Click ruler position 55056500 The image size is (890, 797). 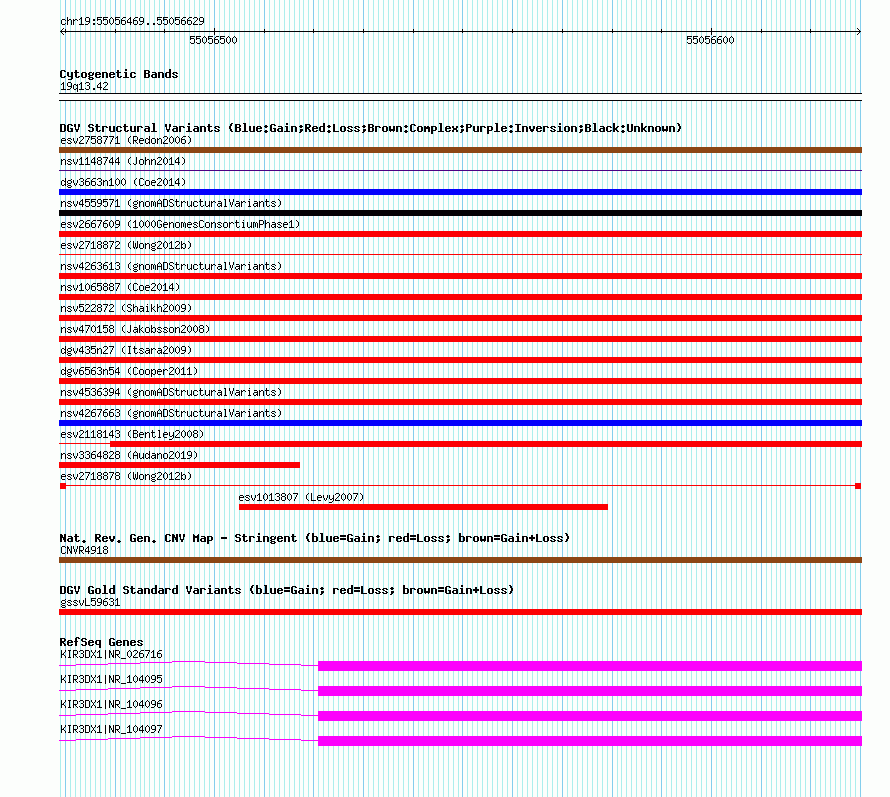[213, 40]
